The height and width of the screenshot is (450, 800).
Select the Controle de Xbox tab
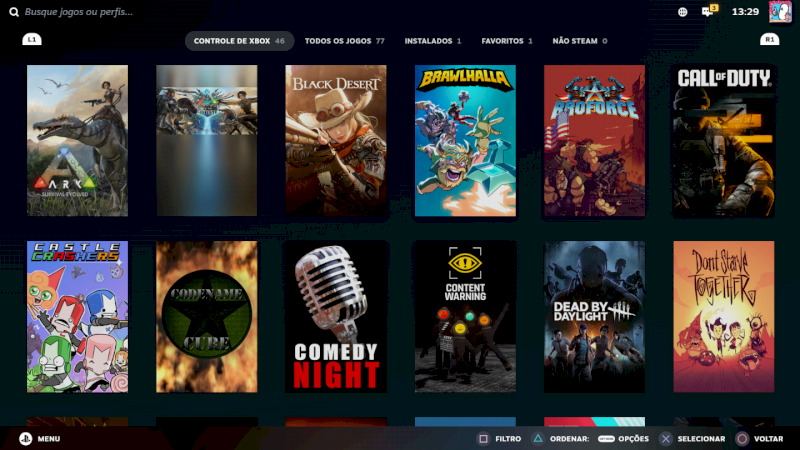click(x=239, y=41)
